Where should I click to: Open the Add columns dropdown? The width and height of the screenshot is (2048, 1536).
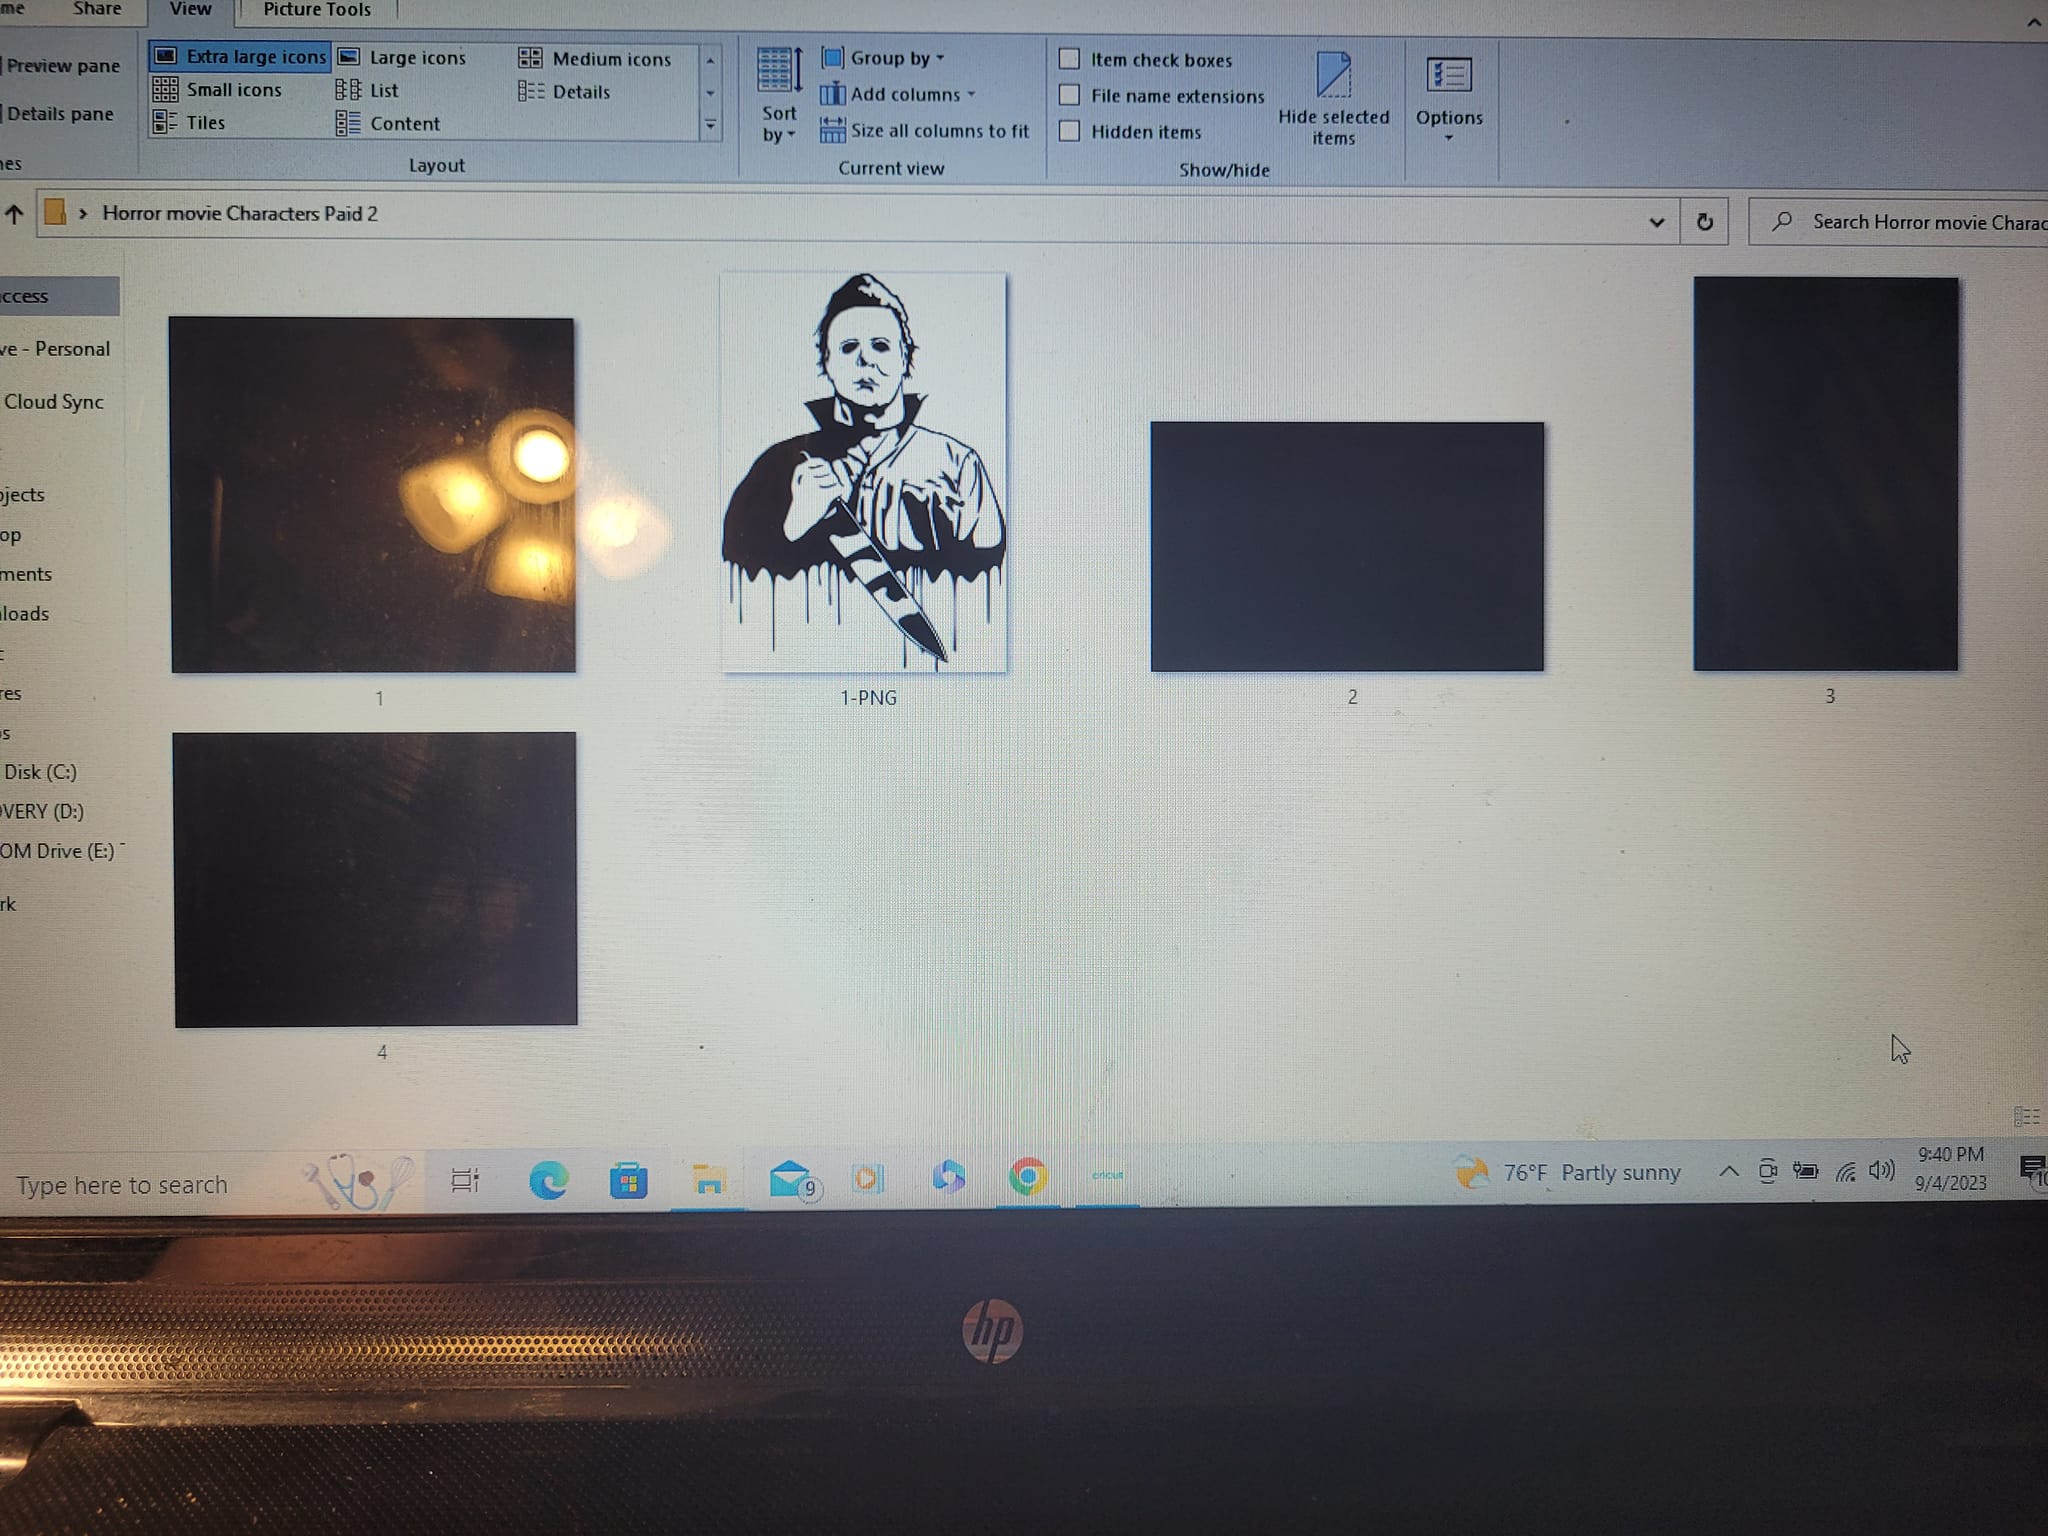[x=897, y=94]
